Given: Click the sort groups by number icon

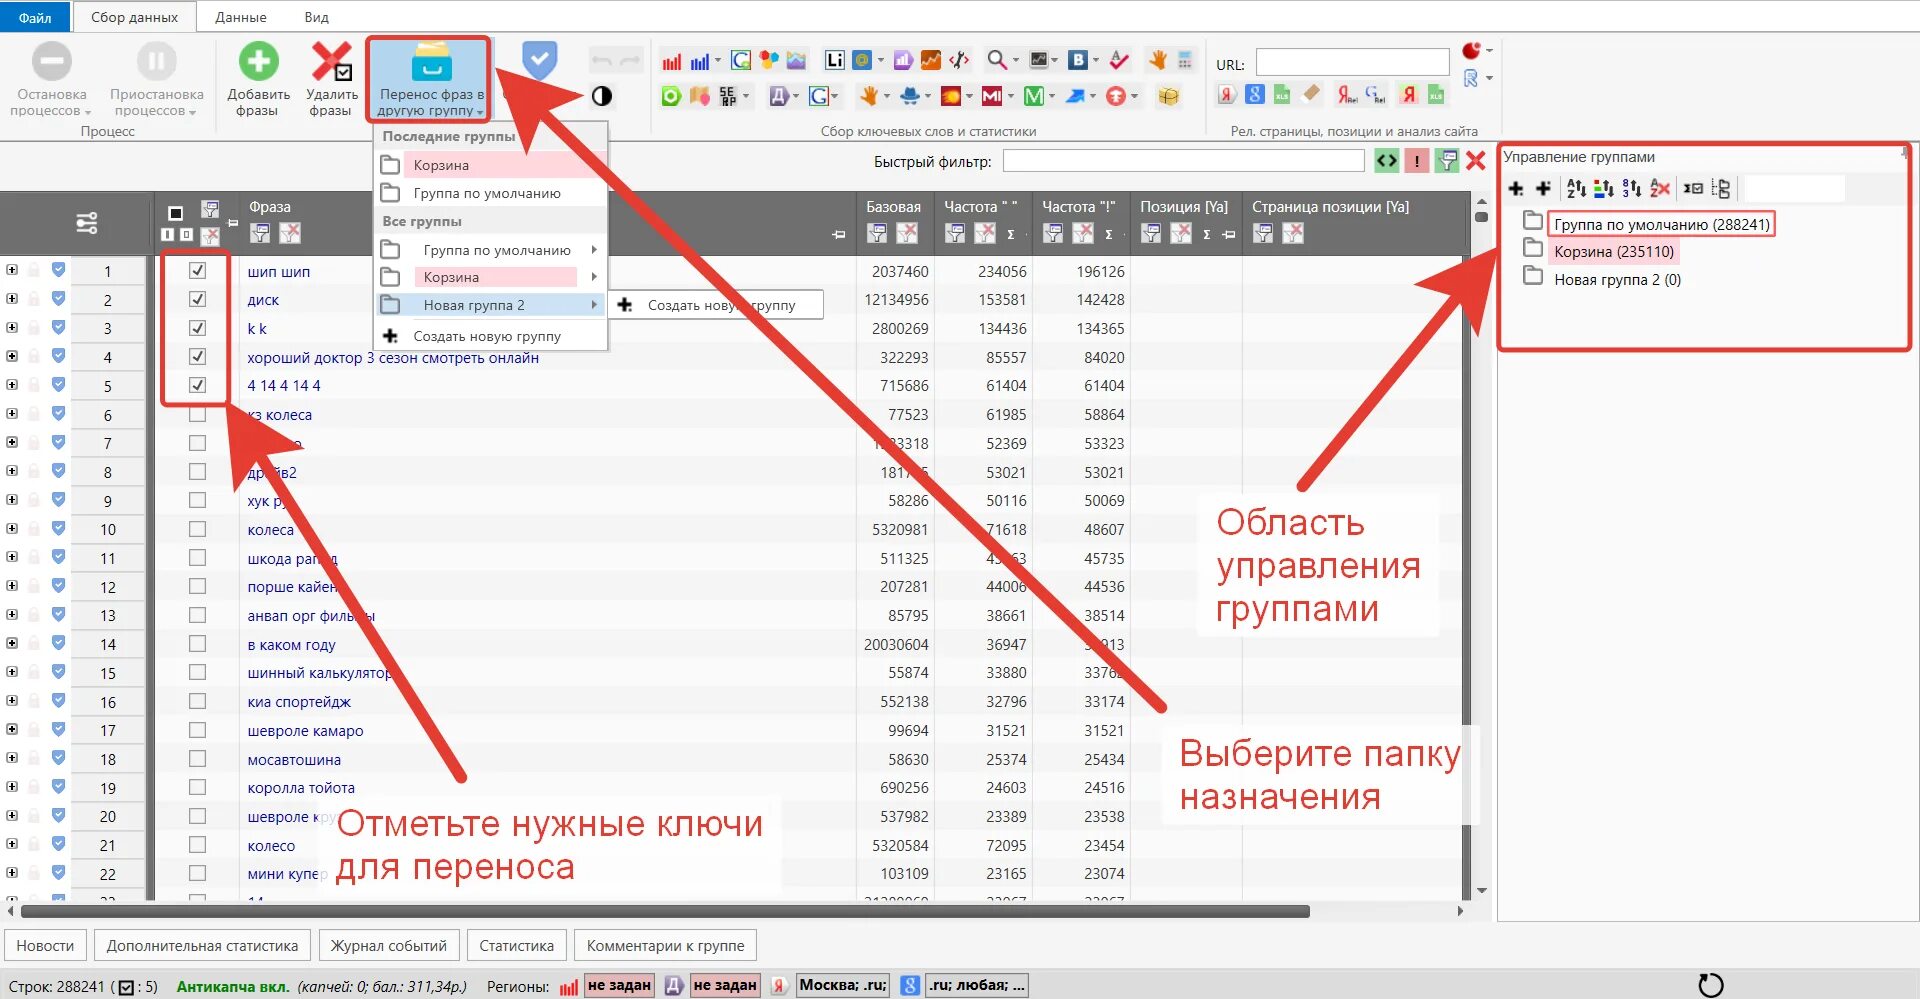Looking at the screenshot, I should click(x=1631, y=188).
